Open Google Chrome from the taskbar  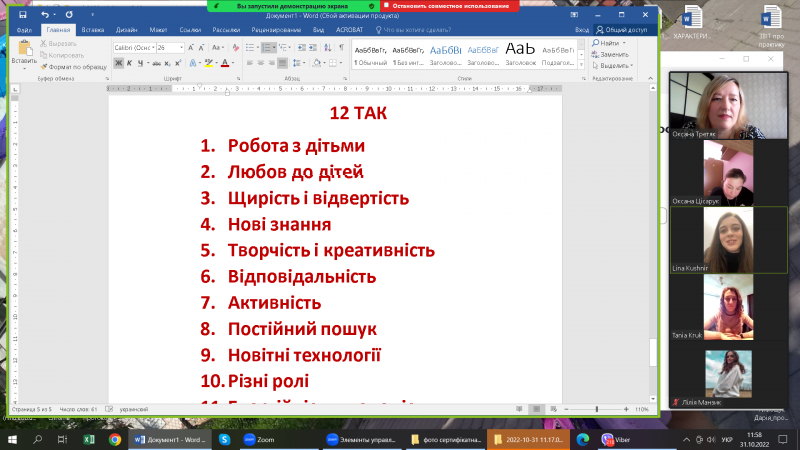point(114,439)
